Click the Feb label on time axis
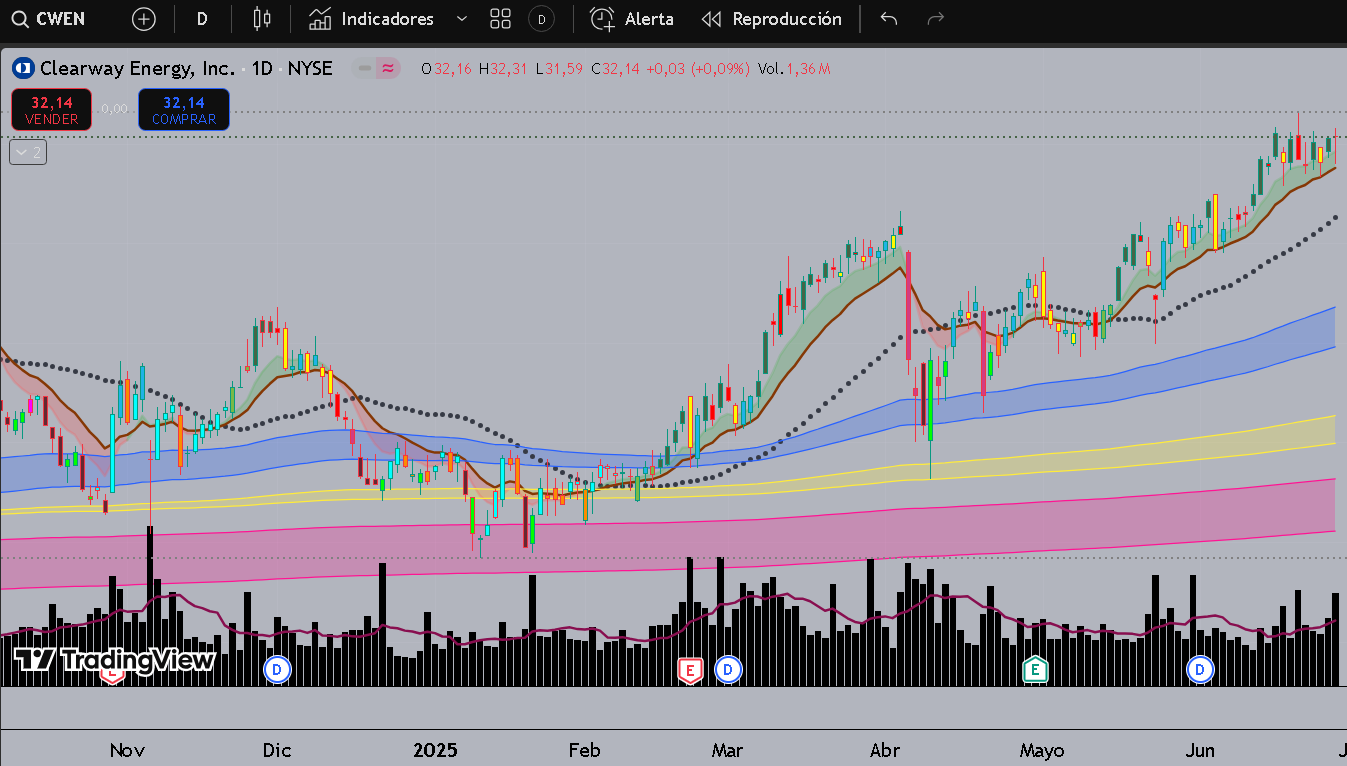1347x766 pixels. tap(584, 750)
